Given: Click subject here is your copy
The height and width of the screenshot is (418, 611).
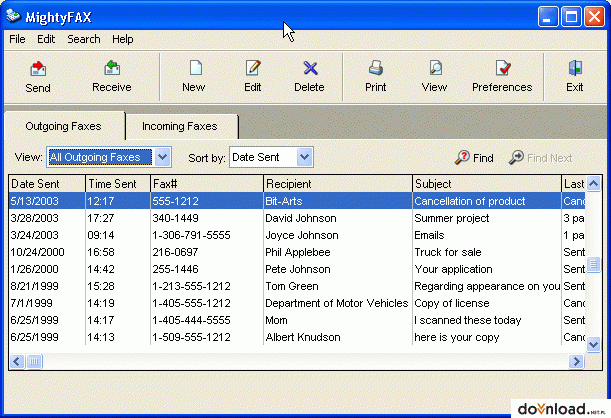Looking at the screenshot, I should [x=457, y=337].
